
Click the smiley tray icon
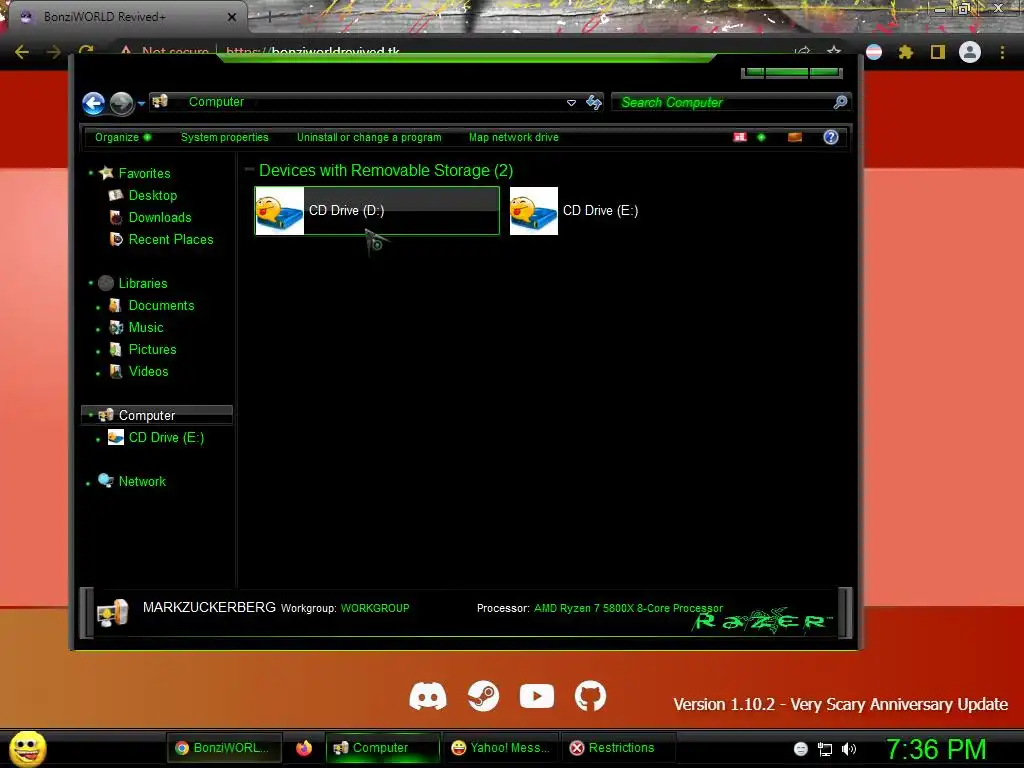[x=801, y=749]
